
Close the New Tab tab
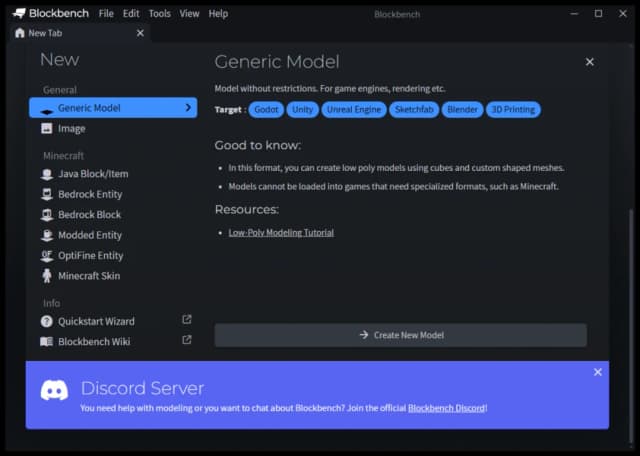[140, 33]
